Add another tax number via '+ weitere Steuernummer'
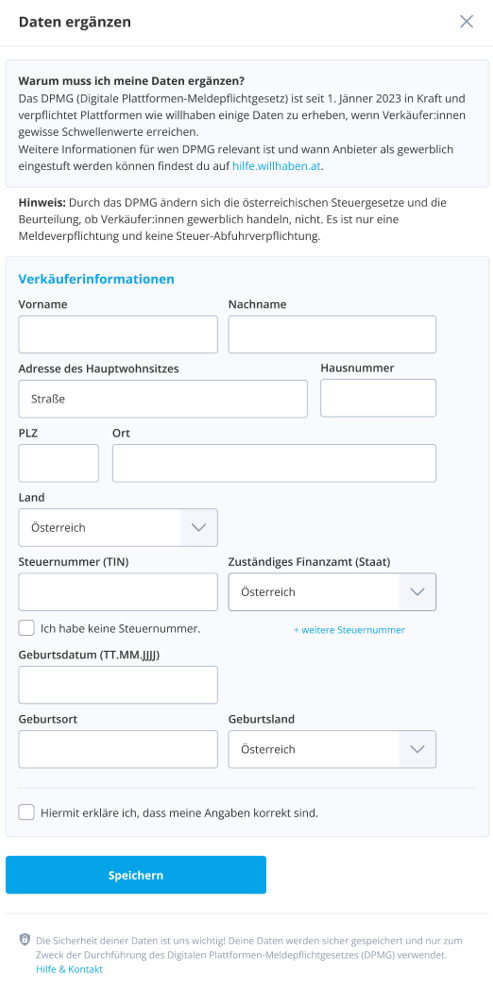 (349, 629)
